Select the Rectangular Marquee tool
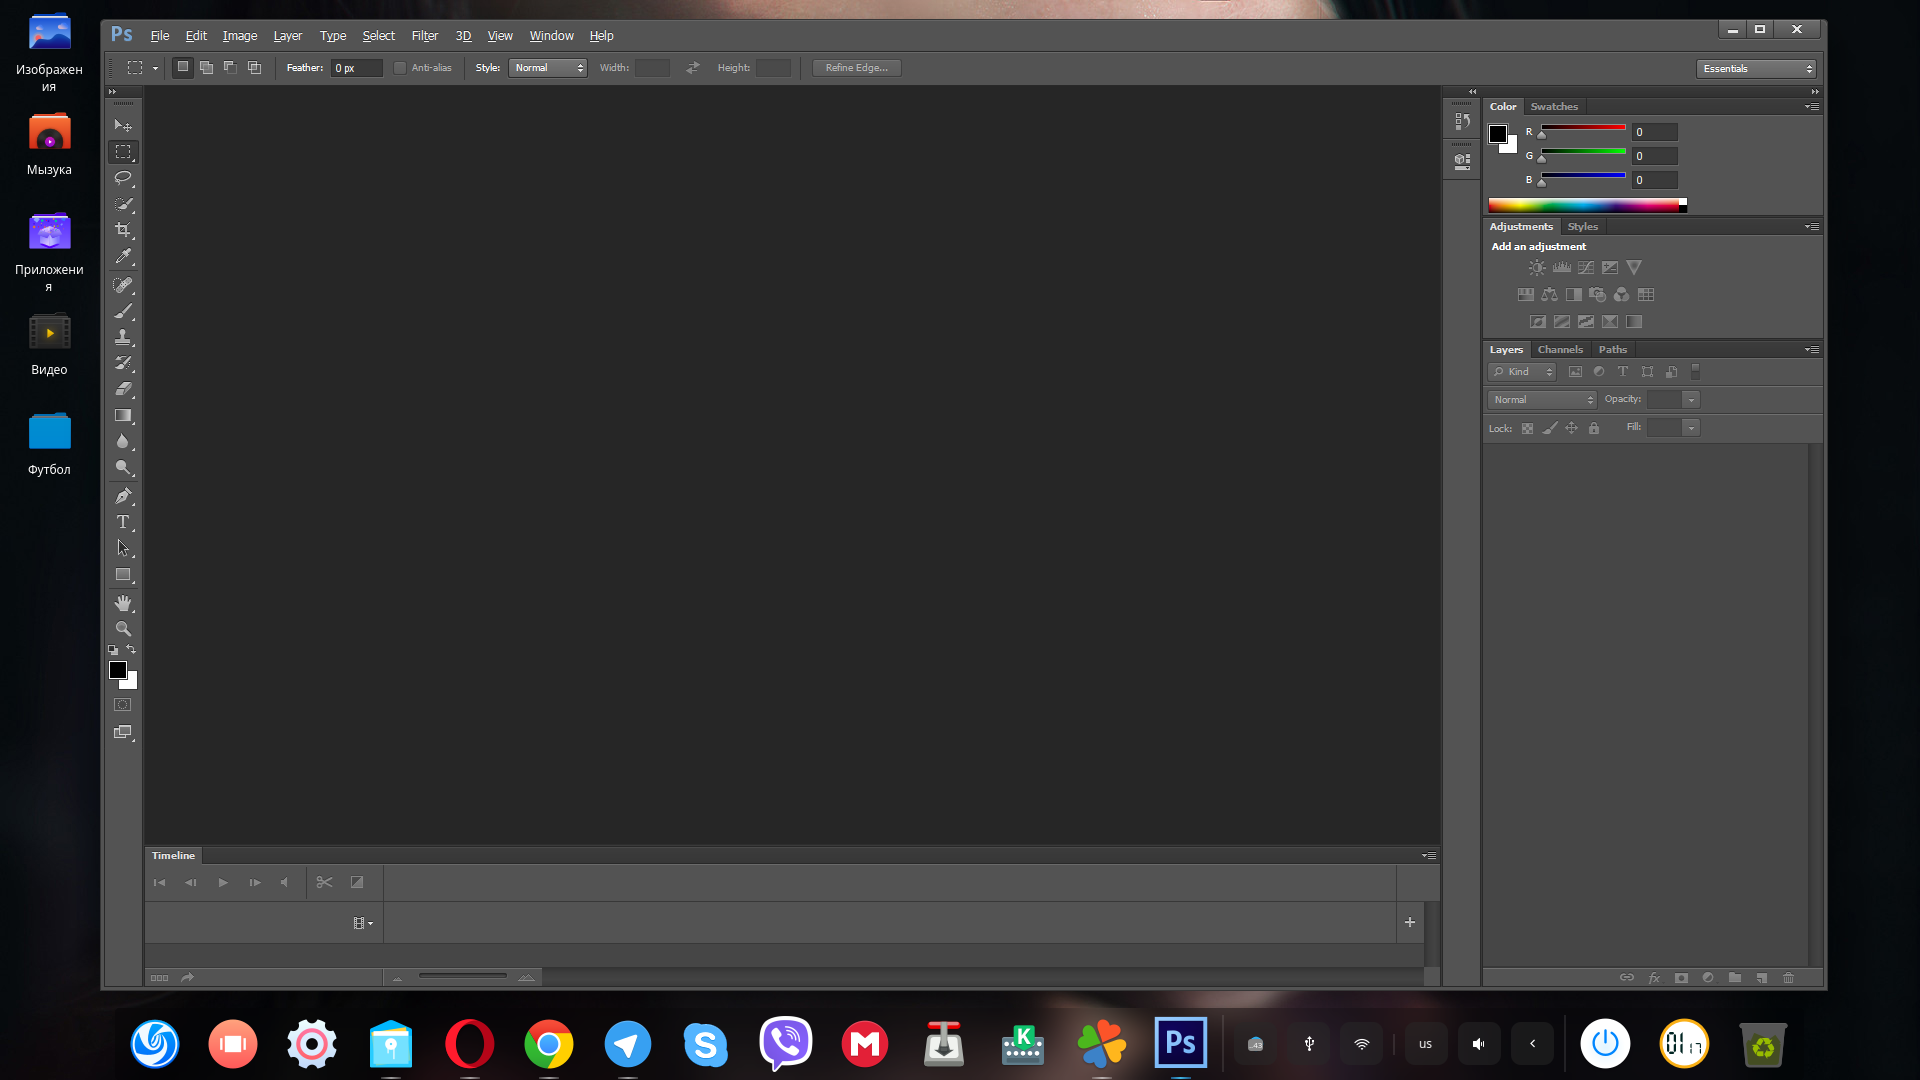This screenshot has width=1920, height=1080. coord(123,152)
